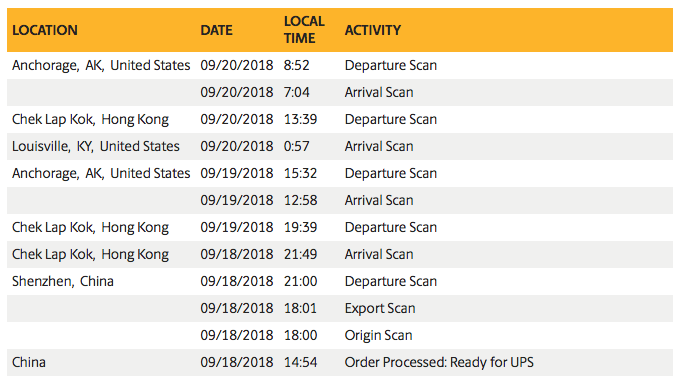
Task: Click the 7:04 local time cell
Action: coord(297,92)
